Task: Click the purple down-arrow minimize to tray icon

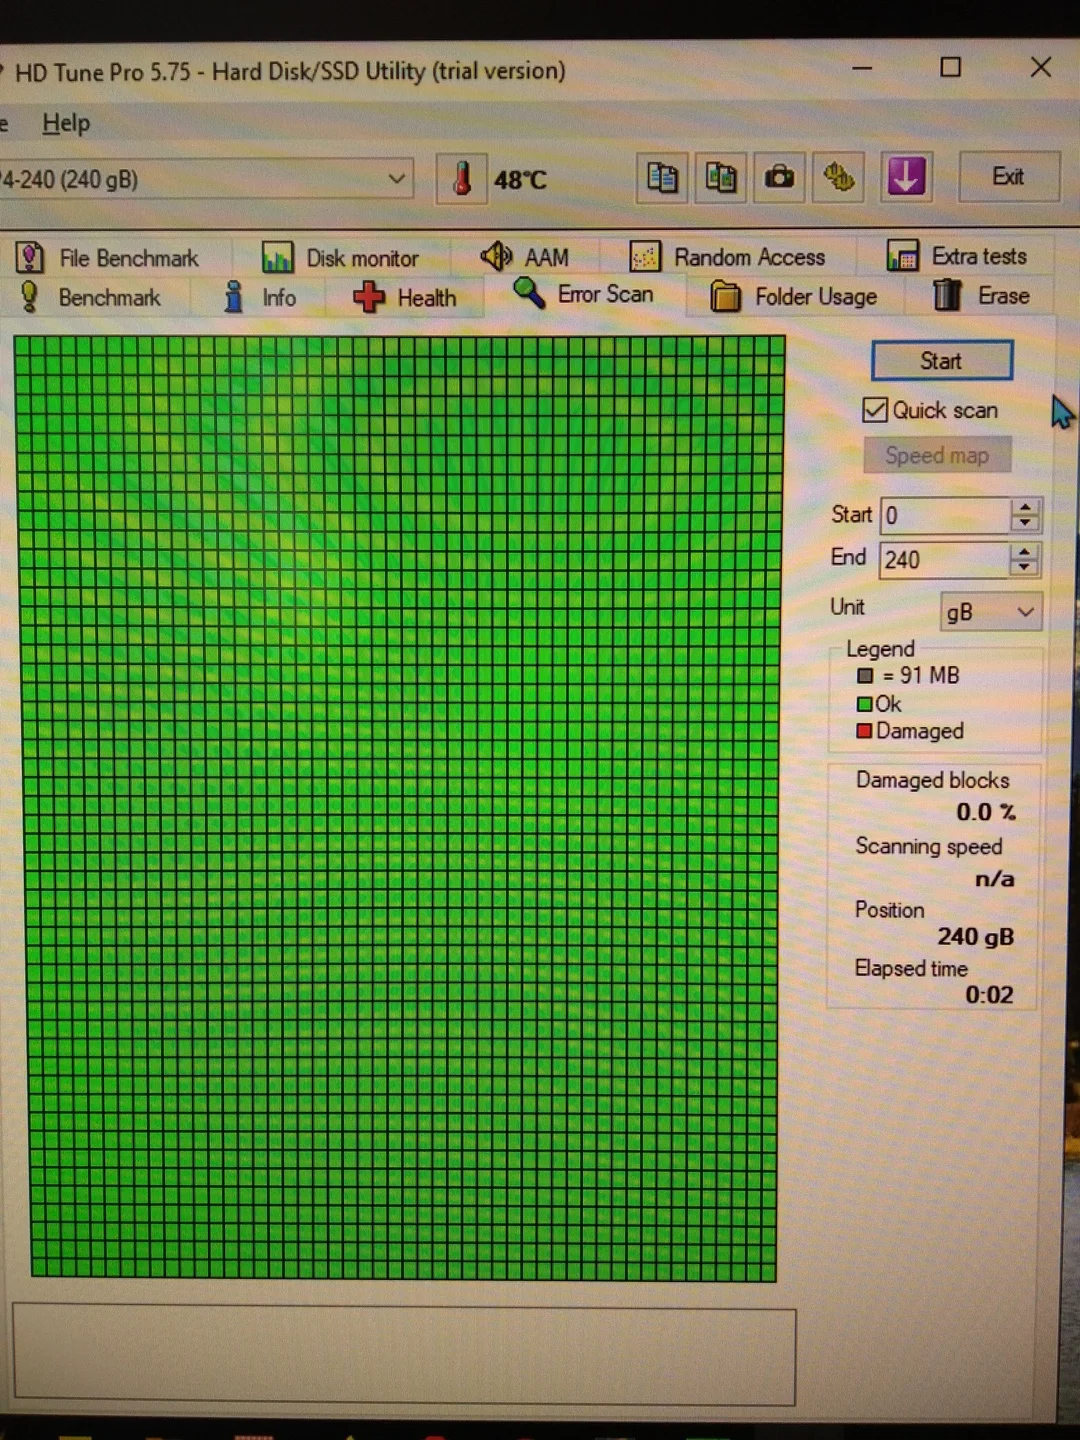Action: point(906,177)
